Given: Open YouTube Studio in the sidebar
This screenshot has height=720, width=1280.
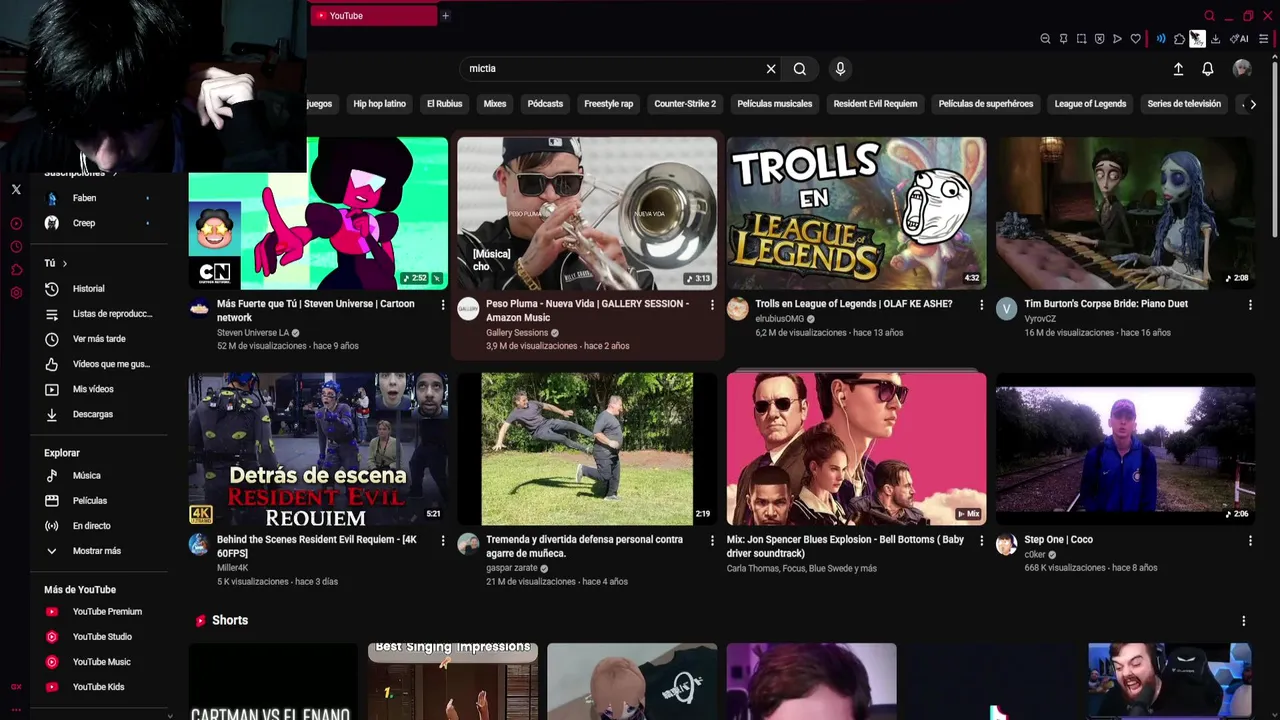Looking at the screenshot, I should (x=102, y=637).
